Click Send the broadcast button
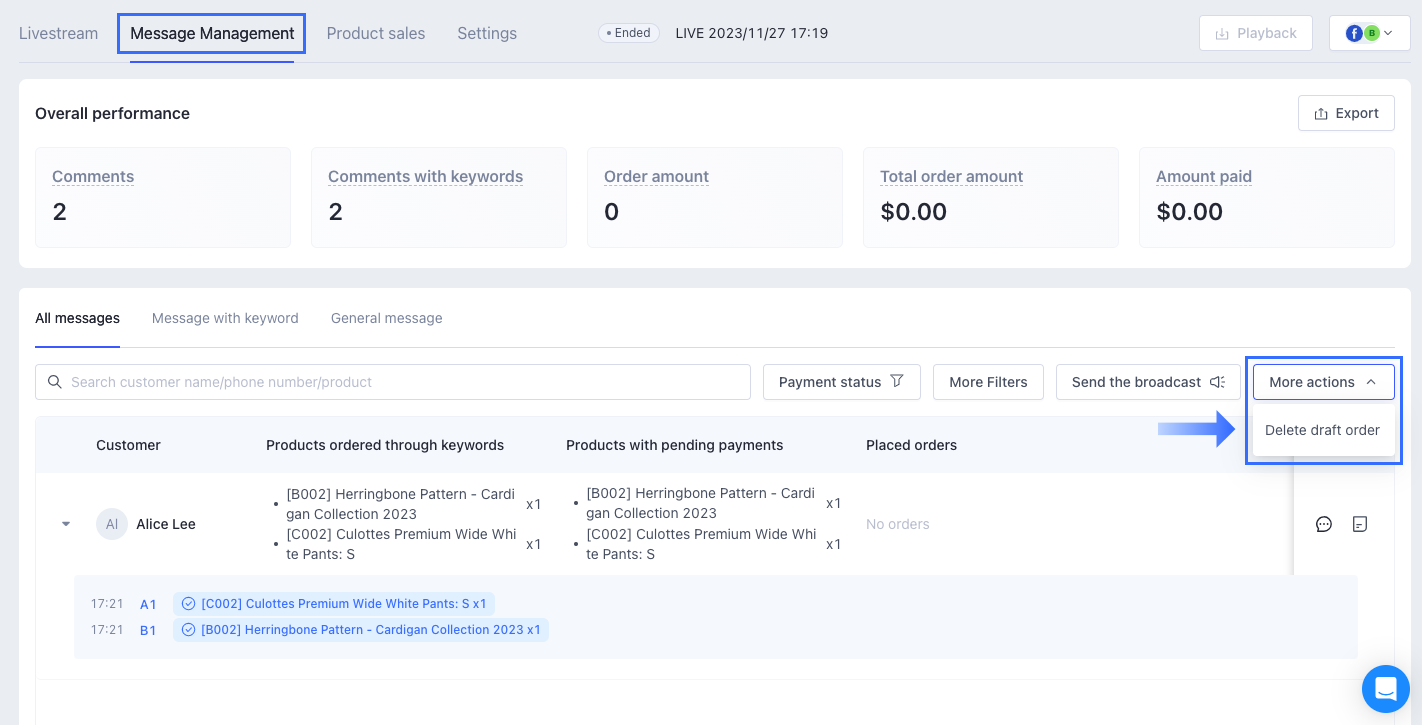The width and height of the screenshot is (1422, 725). point(1147,382)
